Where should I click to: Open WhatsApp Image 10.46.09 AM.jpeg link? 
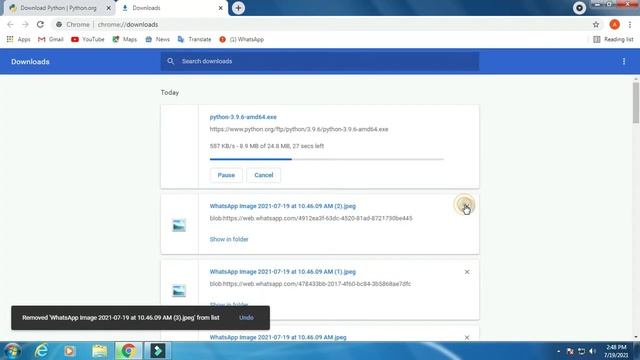[278, 337]
